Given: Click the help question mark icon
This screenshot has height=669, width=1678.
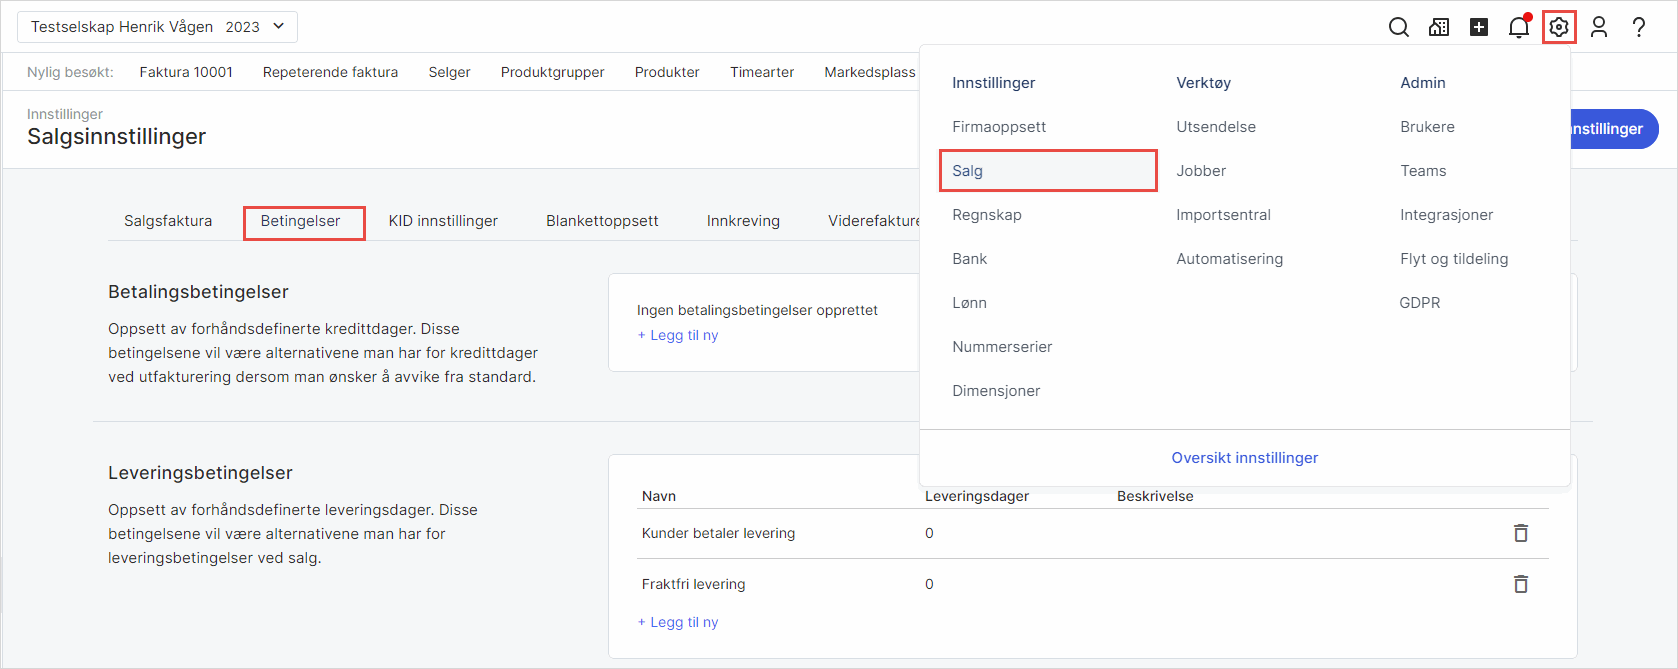Looking at the screenshot, I should click(x=1638, y=27).
